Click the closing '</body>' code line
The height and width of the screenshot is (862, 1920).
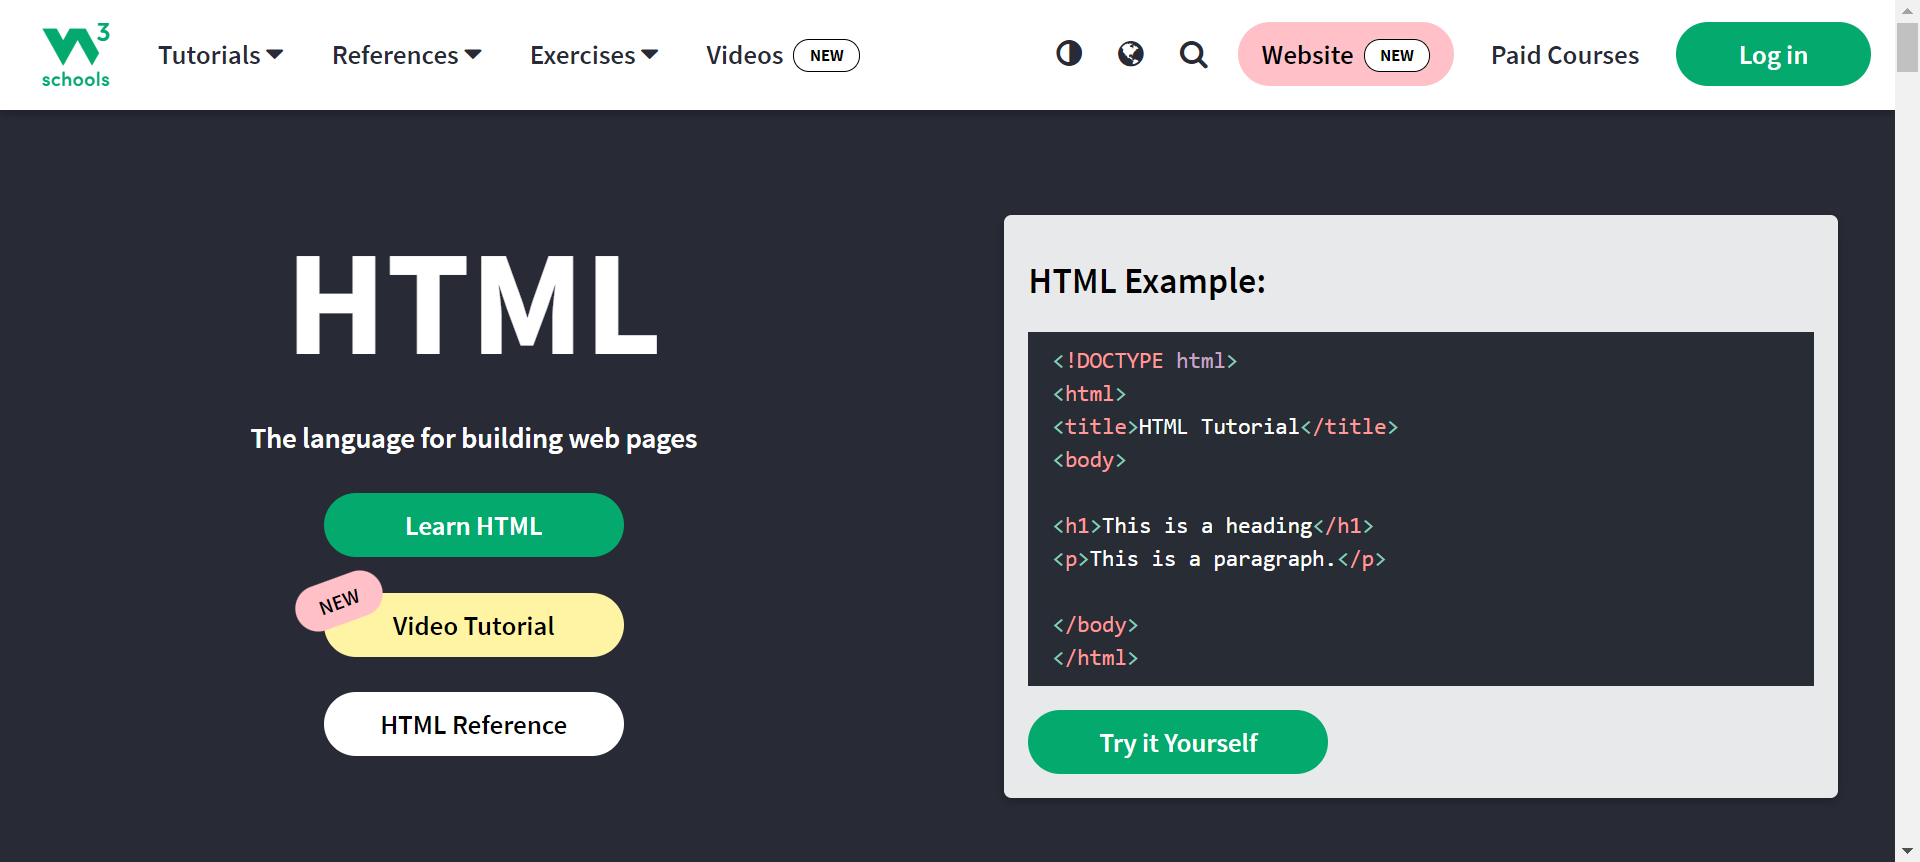(1095, 624)
